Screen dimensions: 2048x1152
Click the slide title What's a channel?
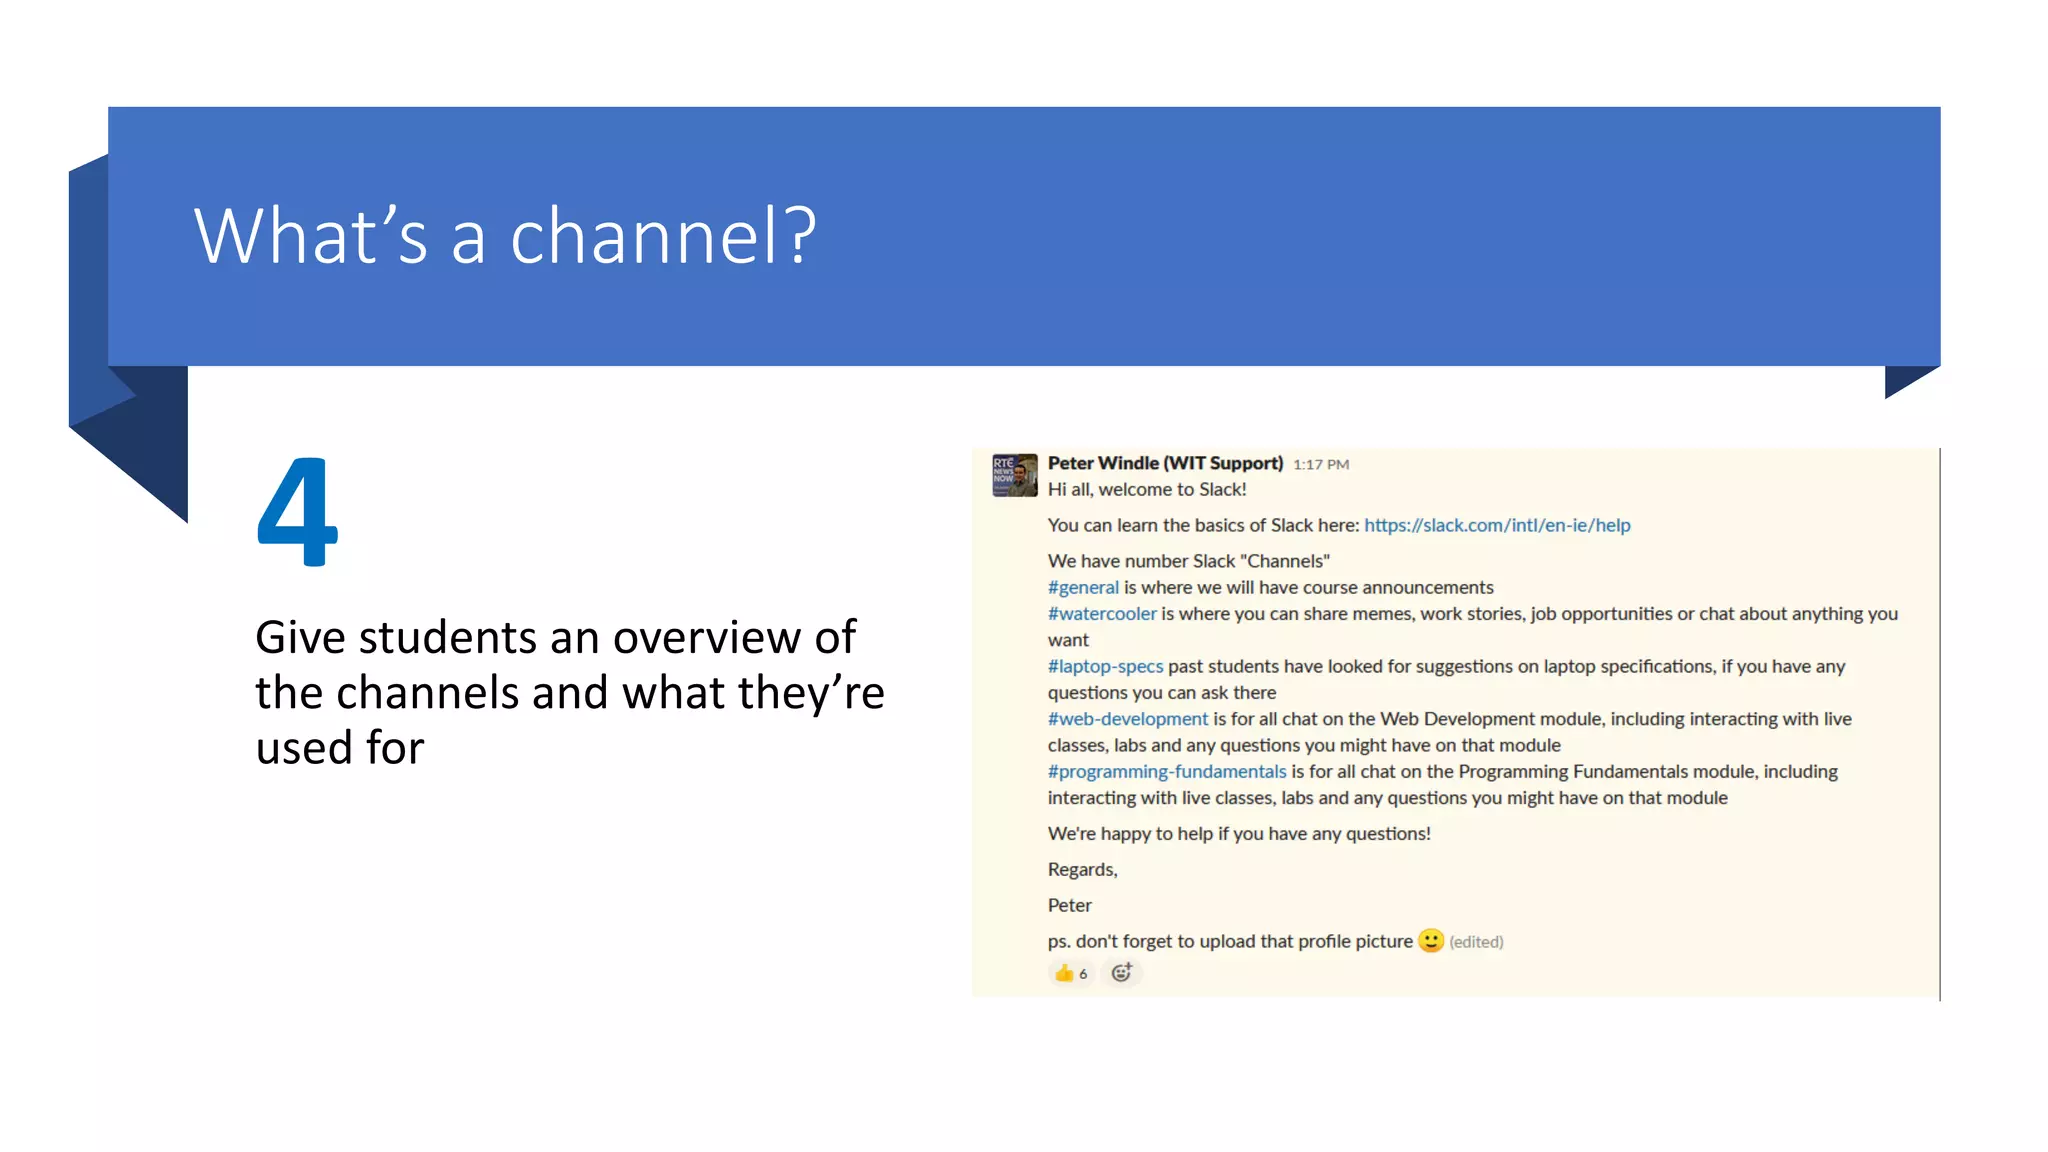pos(506,236)
